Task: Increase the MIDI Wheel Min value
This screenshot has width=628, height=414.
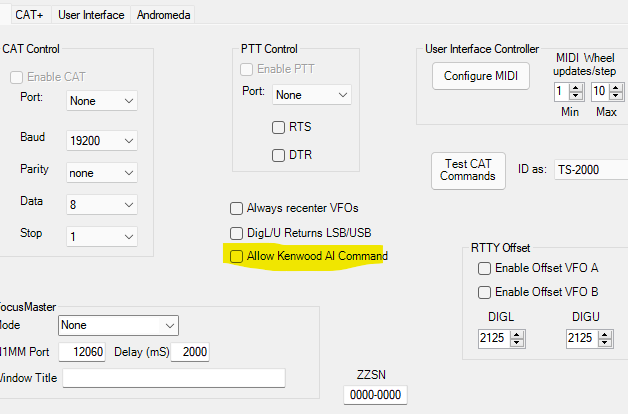Action: [575, 86]
